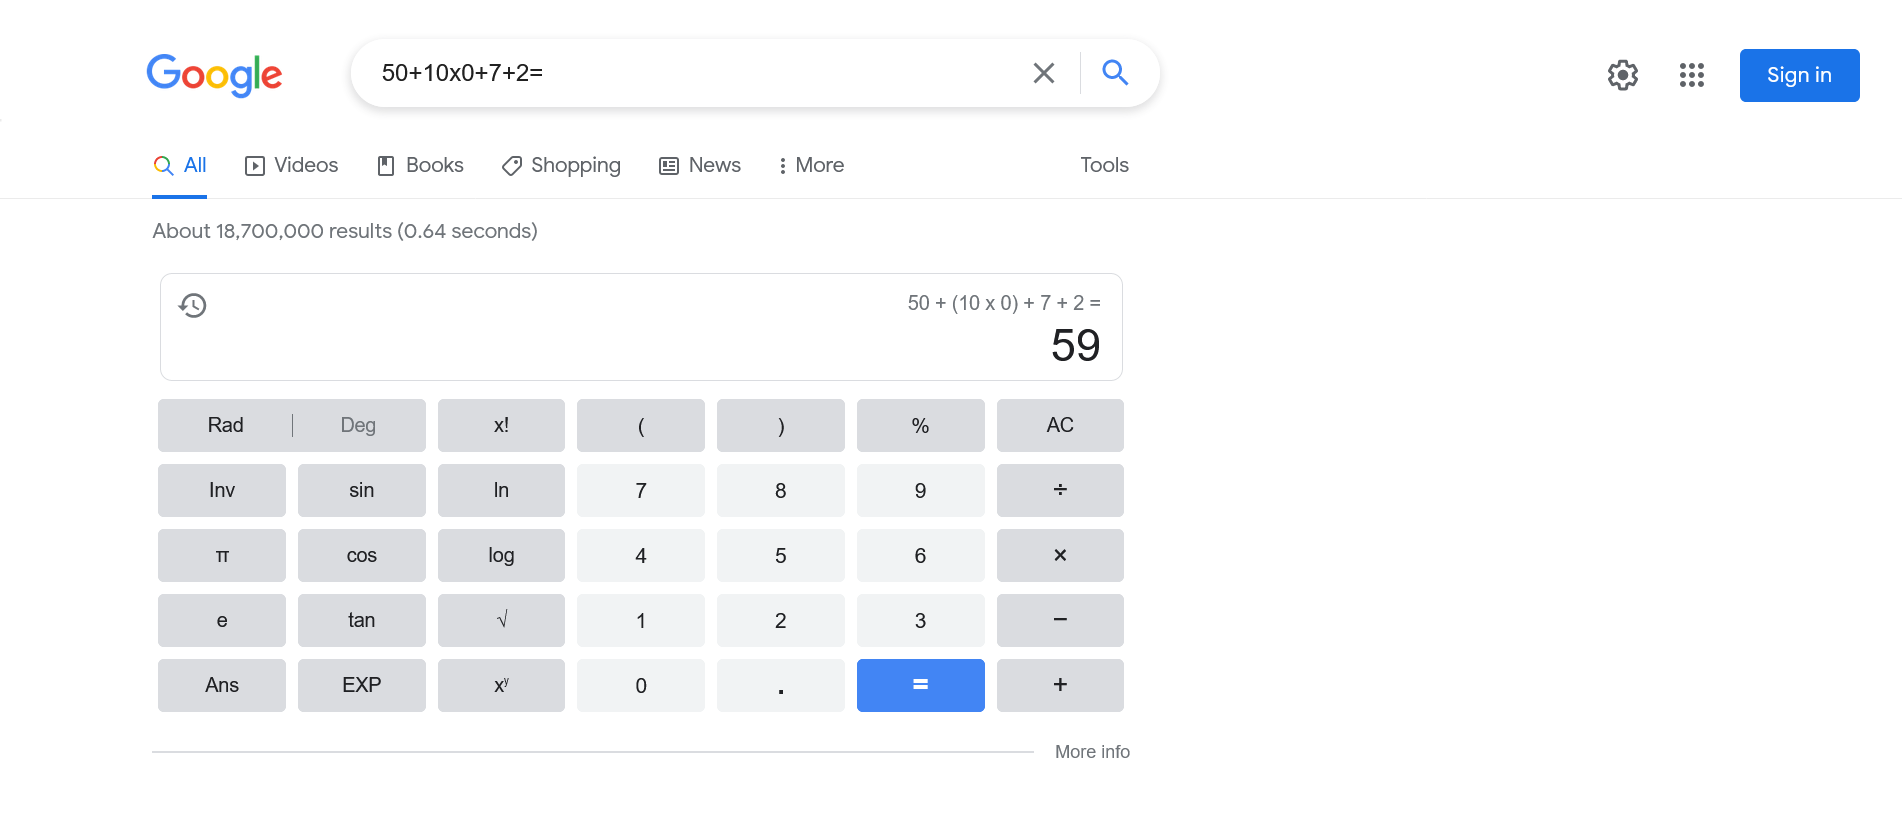Switch calculator to Radians mode
The height and width of the screenshot is (826, 1902).
[x=224, y=425]
